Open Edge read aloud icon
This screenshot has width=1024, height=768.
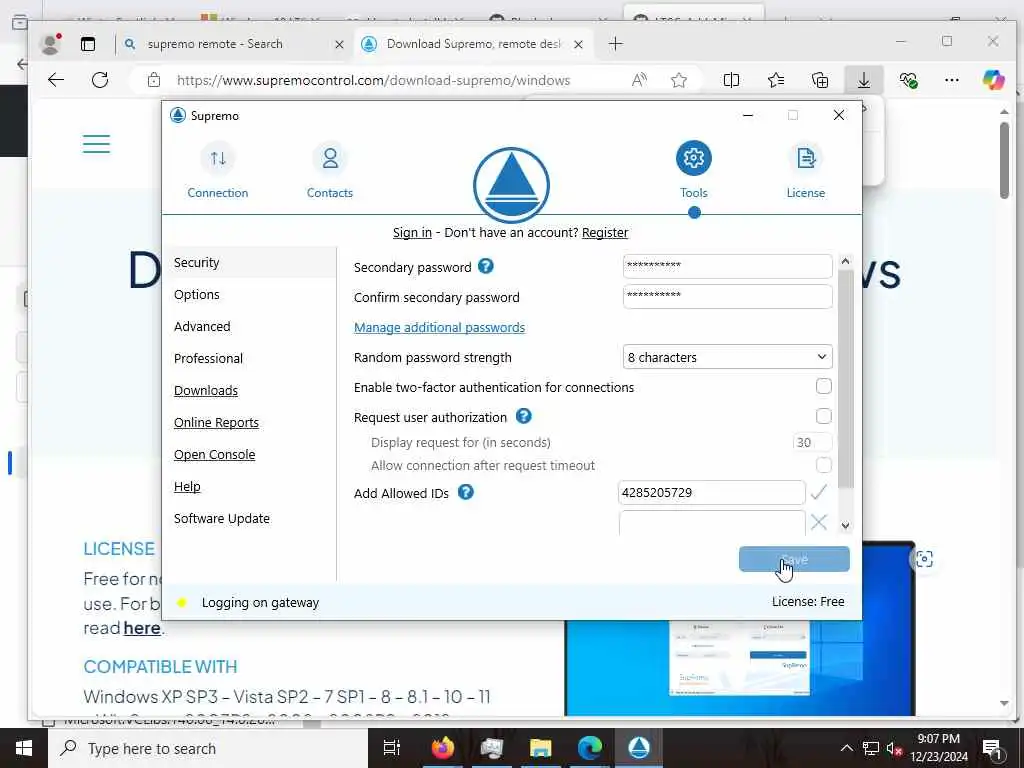tap(639, 80)
